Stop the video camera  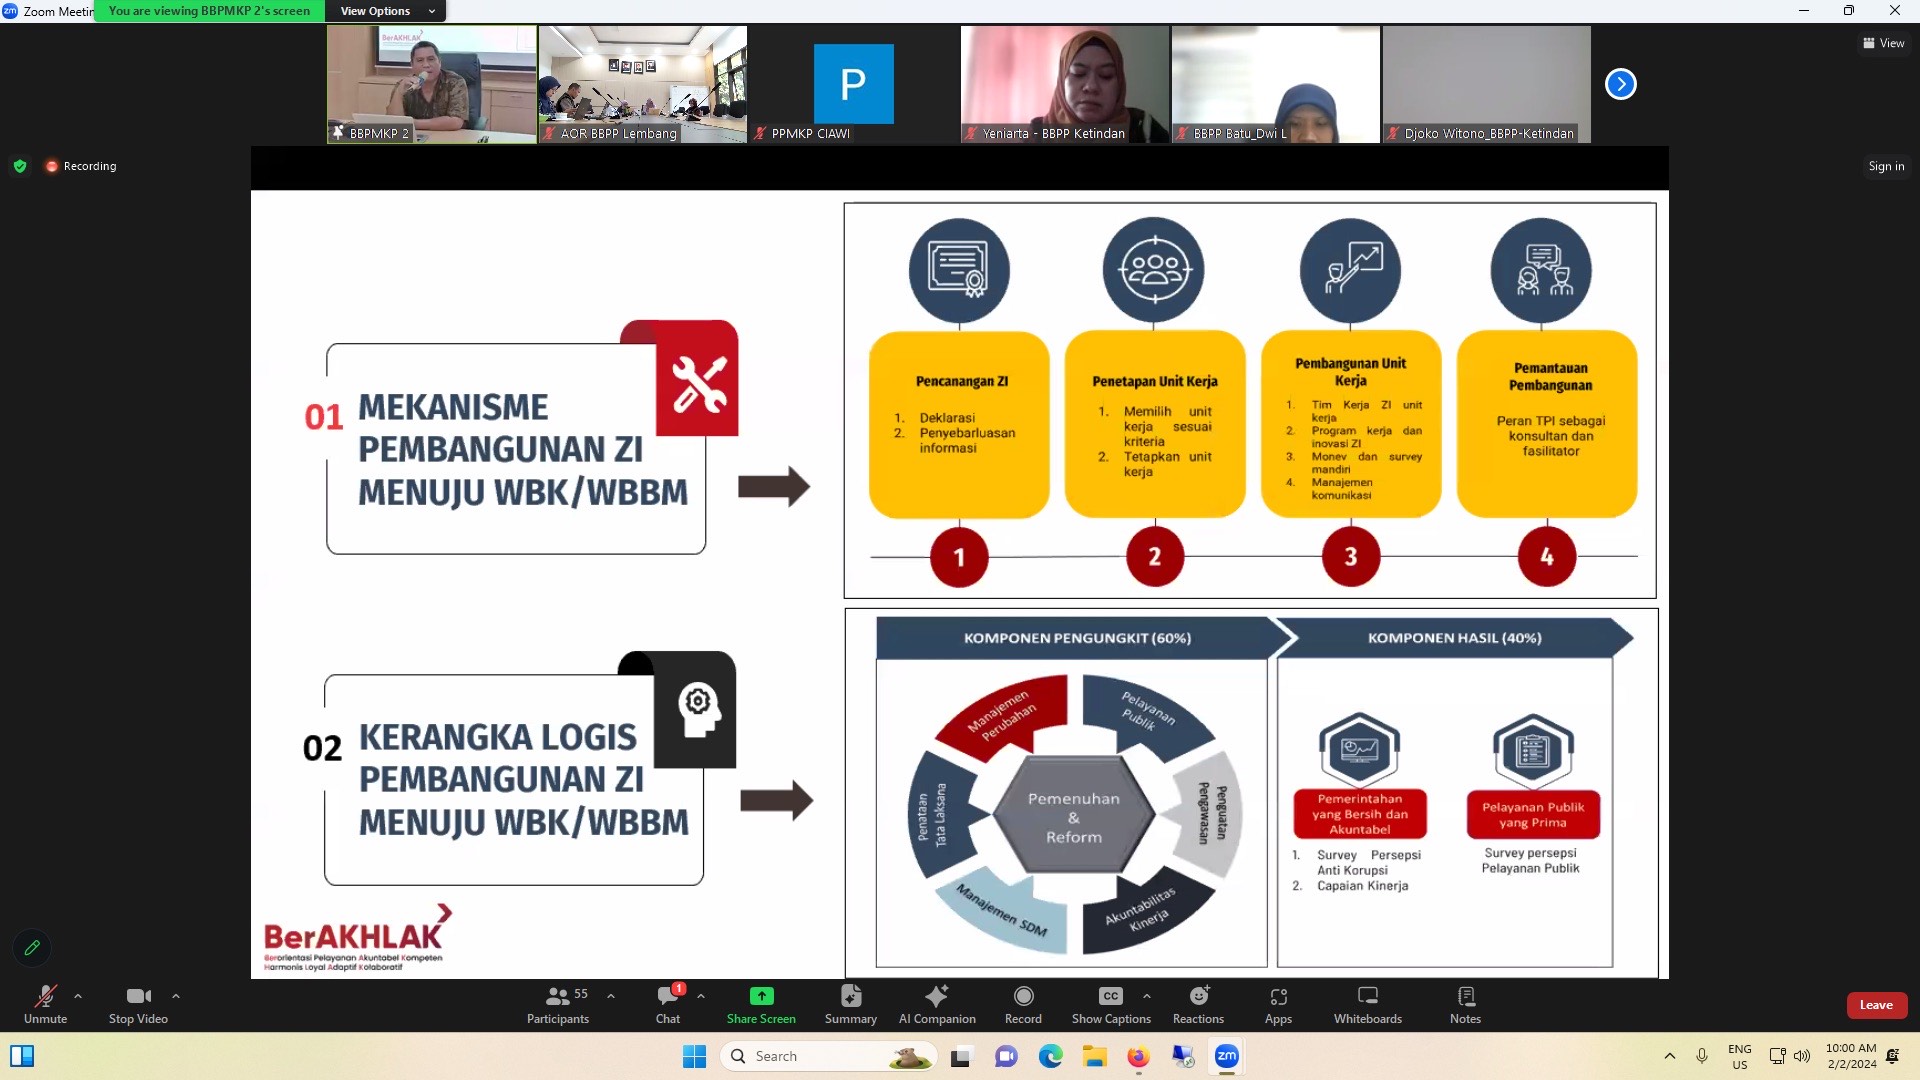pos(138,1004)
